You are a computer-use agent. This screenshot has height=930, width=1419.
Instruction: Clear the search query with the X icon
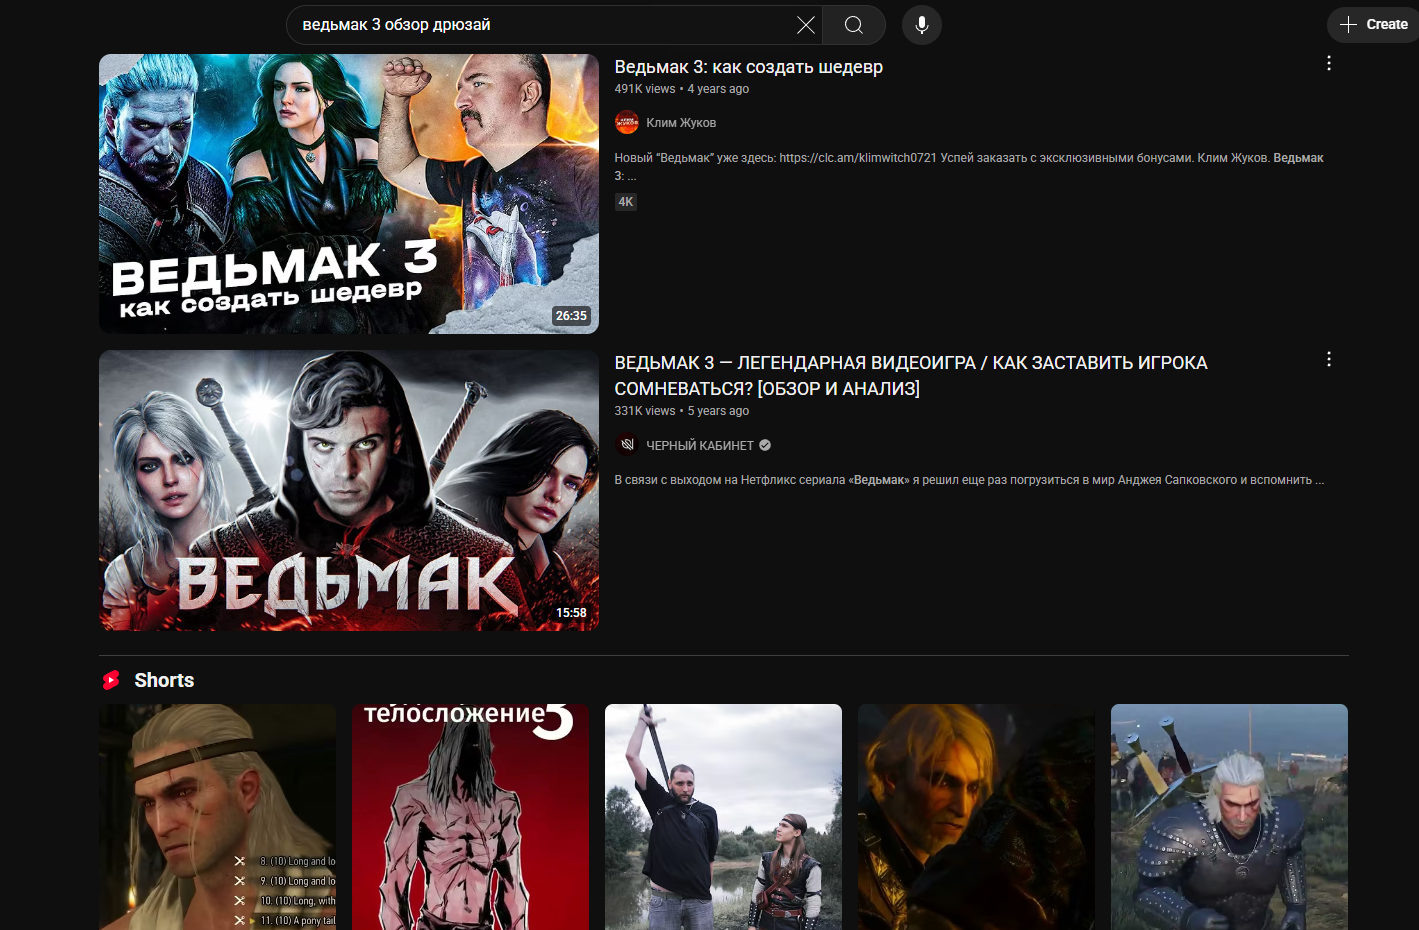pyautogui.click(x=806, y=25)
